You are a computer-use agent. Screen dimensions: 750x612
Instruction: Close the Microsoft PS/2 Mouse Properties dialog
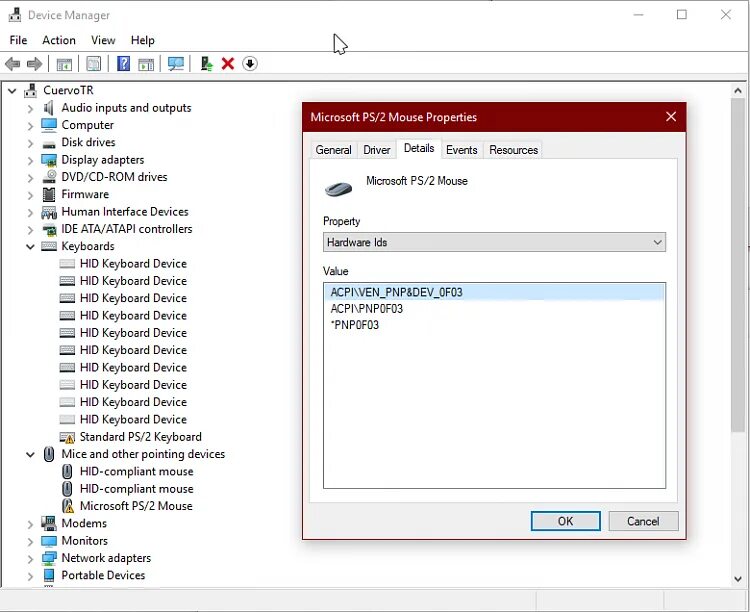(671, 117)
